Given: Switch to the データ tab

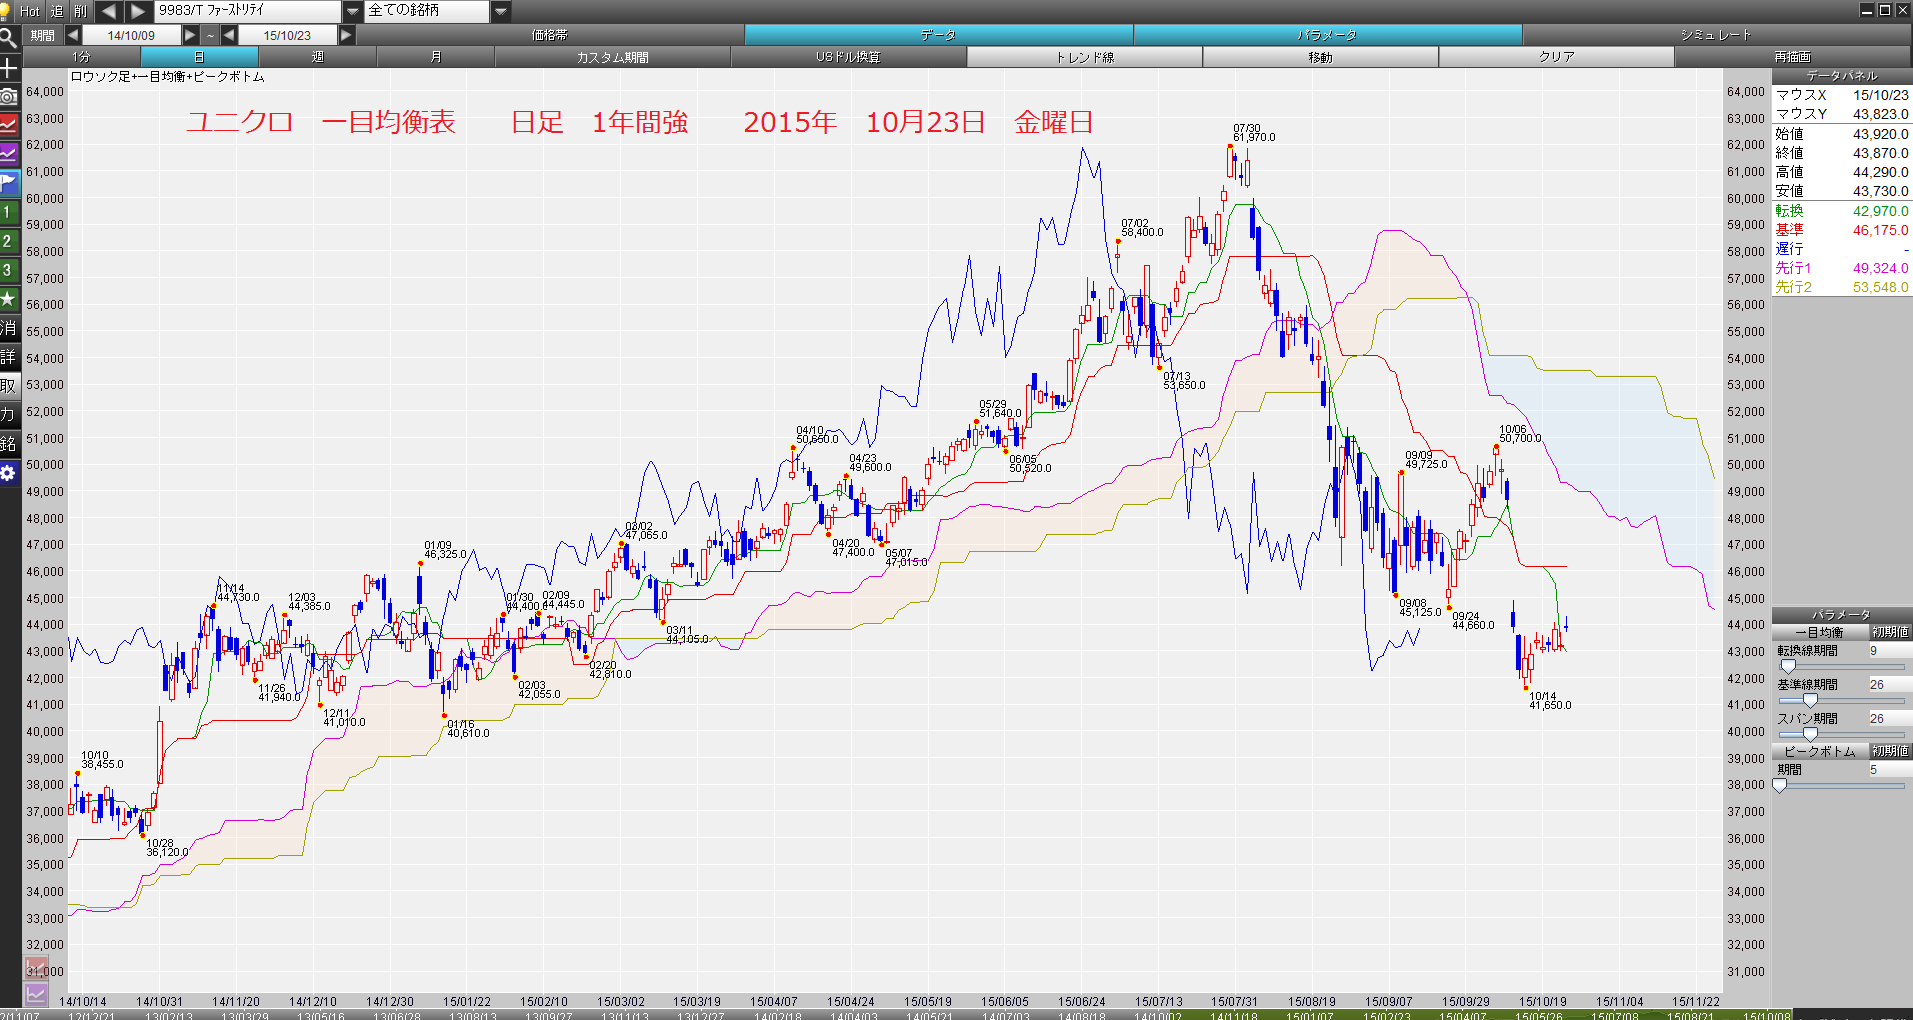Looking at the screenshot, I should point(938,35).
